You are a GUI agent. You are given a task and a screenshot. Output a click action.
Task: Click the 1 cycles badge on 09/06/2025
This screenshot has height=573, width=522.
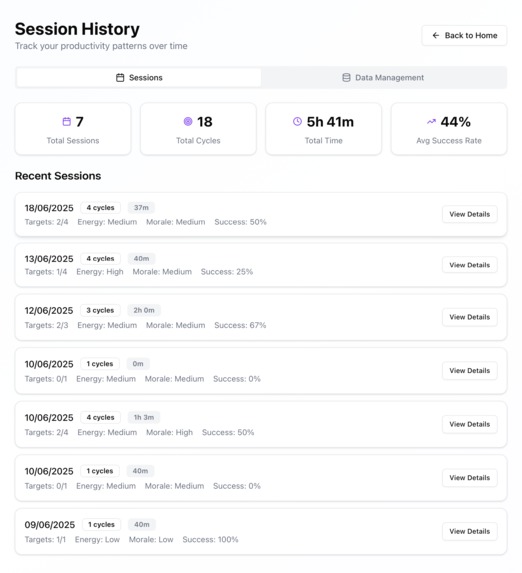(x=101, y=524)
